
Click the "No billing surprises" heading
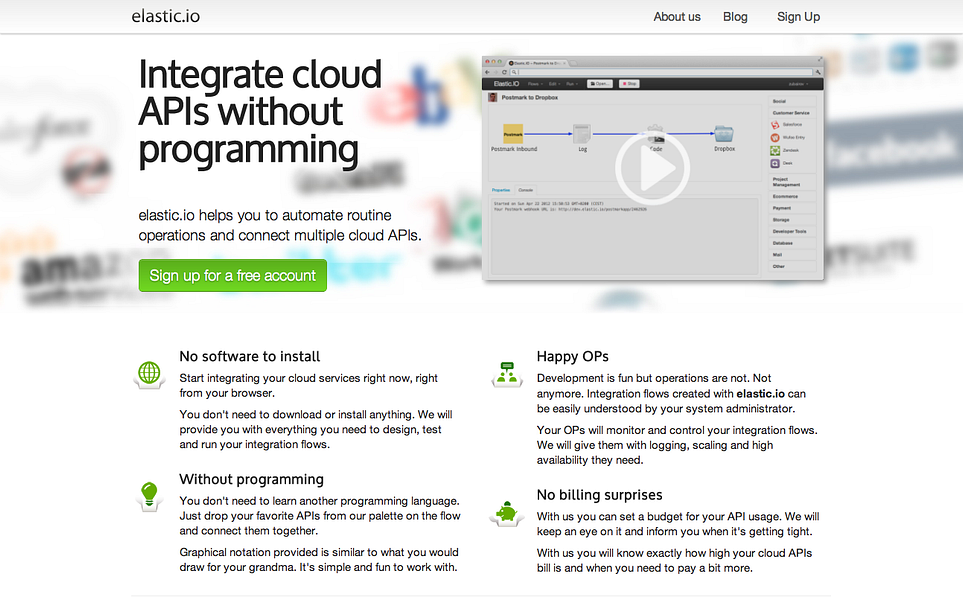[x=599, y=494]
